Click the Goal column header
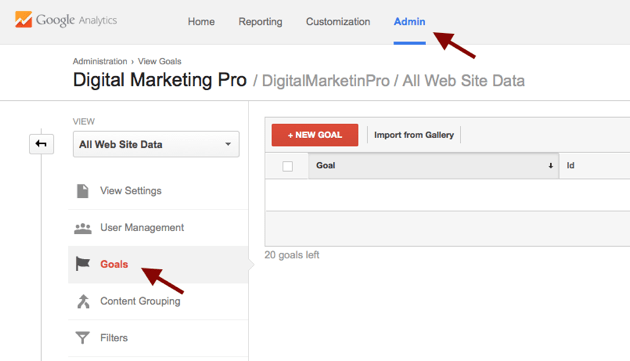The width and height of the screenshot is (630, 361). tap(433, 166)
